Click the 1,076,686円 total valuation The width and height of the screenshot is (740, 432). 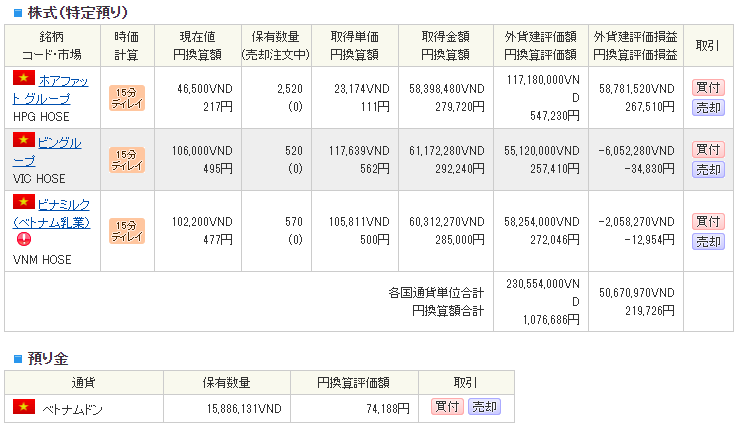(551, 320)
